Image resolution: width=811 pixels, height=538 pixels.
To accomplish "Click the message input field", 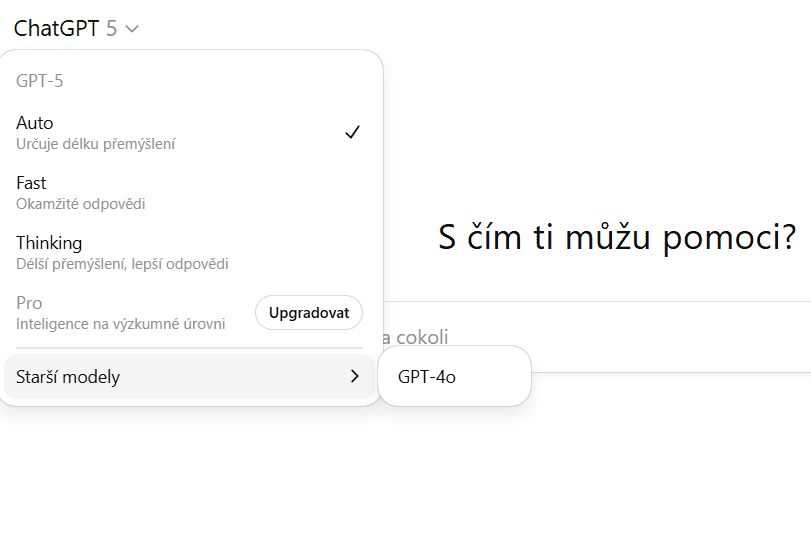I will (600, 338).
